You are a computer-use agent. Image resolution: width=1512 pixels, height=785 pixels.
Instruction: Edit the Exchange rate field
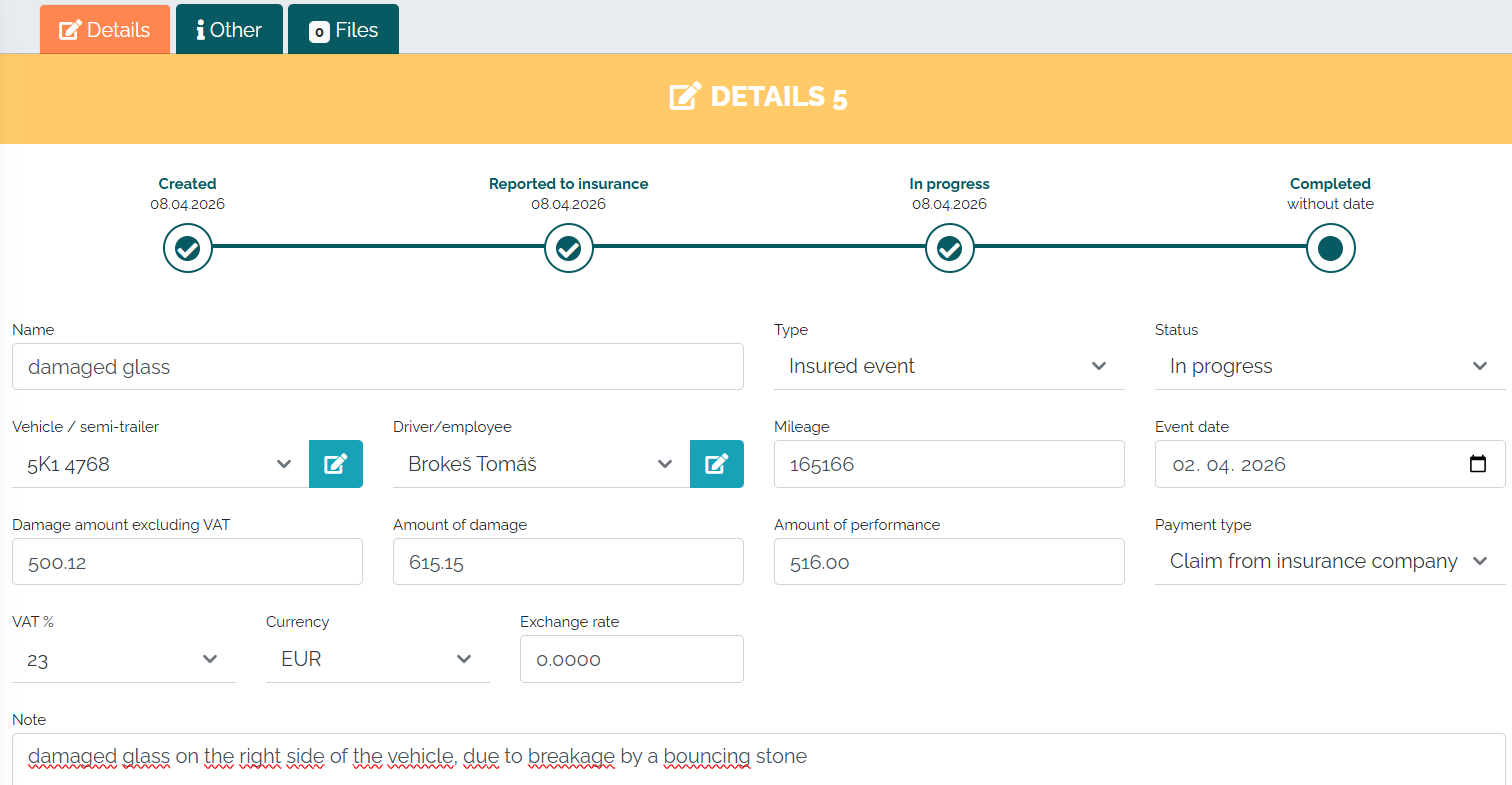click(x=632, y=659)
